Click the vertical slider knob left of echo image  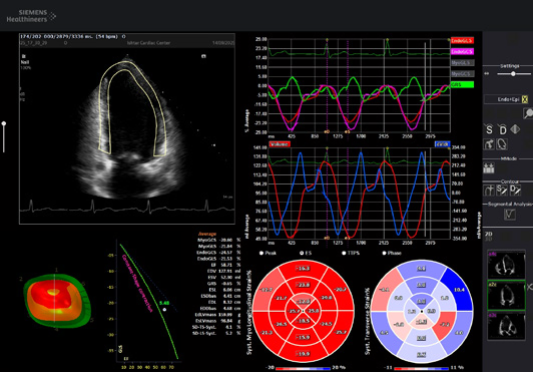pyautogui.click(x=4, y=124)
